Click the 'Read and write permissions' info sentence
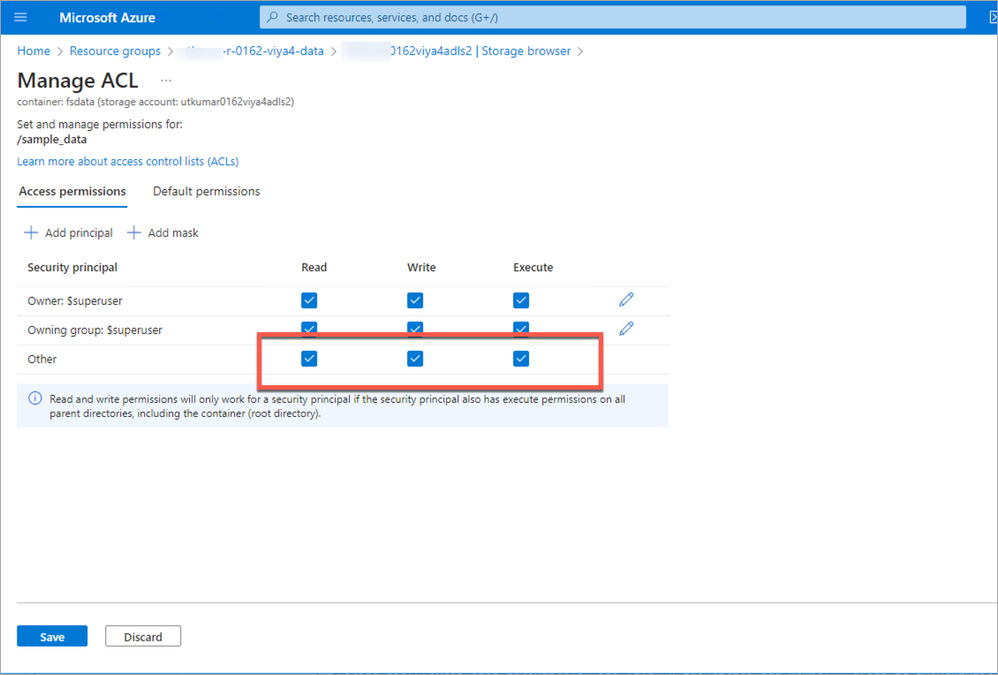Screen dimensions: 998x675 pos(337,407)
